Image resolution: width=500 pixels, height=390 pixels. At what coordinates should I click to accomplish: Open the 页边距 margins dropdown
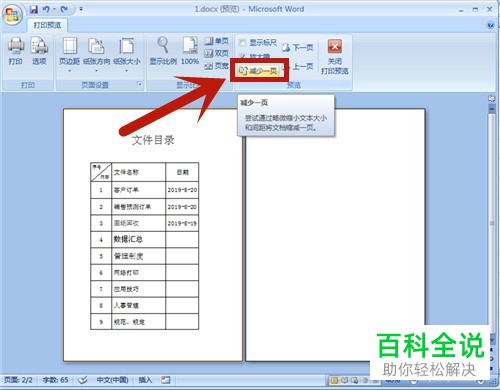[70, 55]
